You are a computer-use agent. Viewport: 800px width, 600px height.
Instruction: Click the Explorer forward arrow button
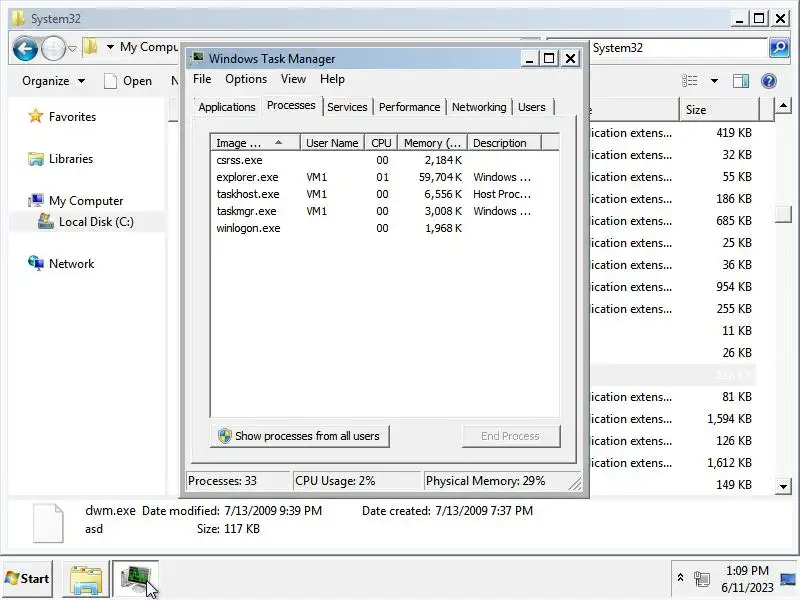pos(53,49)
